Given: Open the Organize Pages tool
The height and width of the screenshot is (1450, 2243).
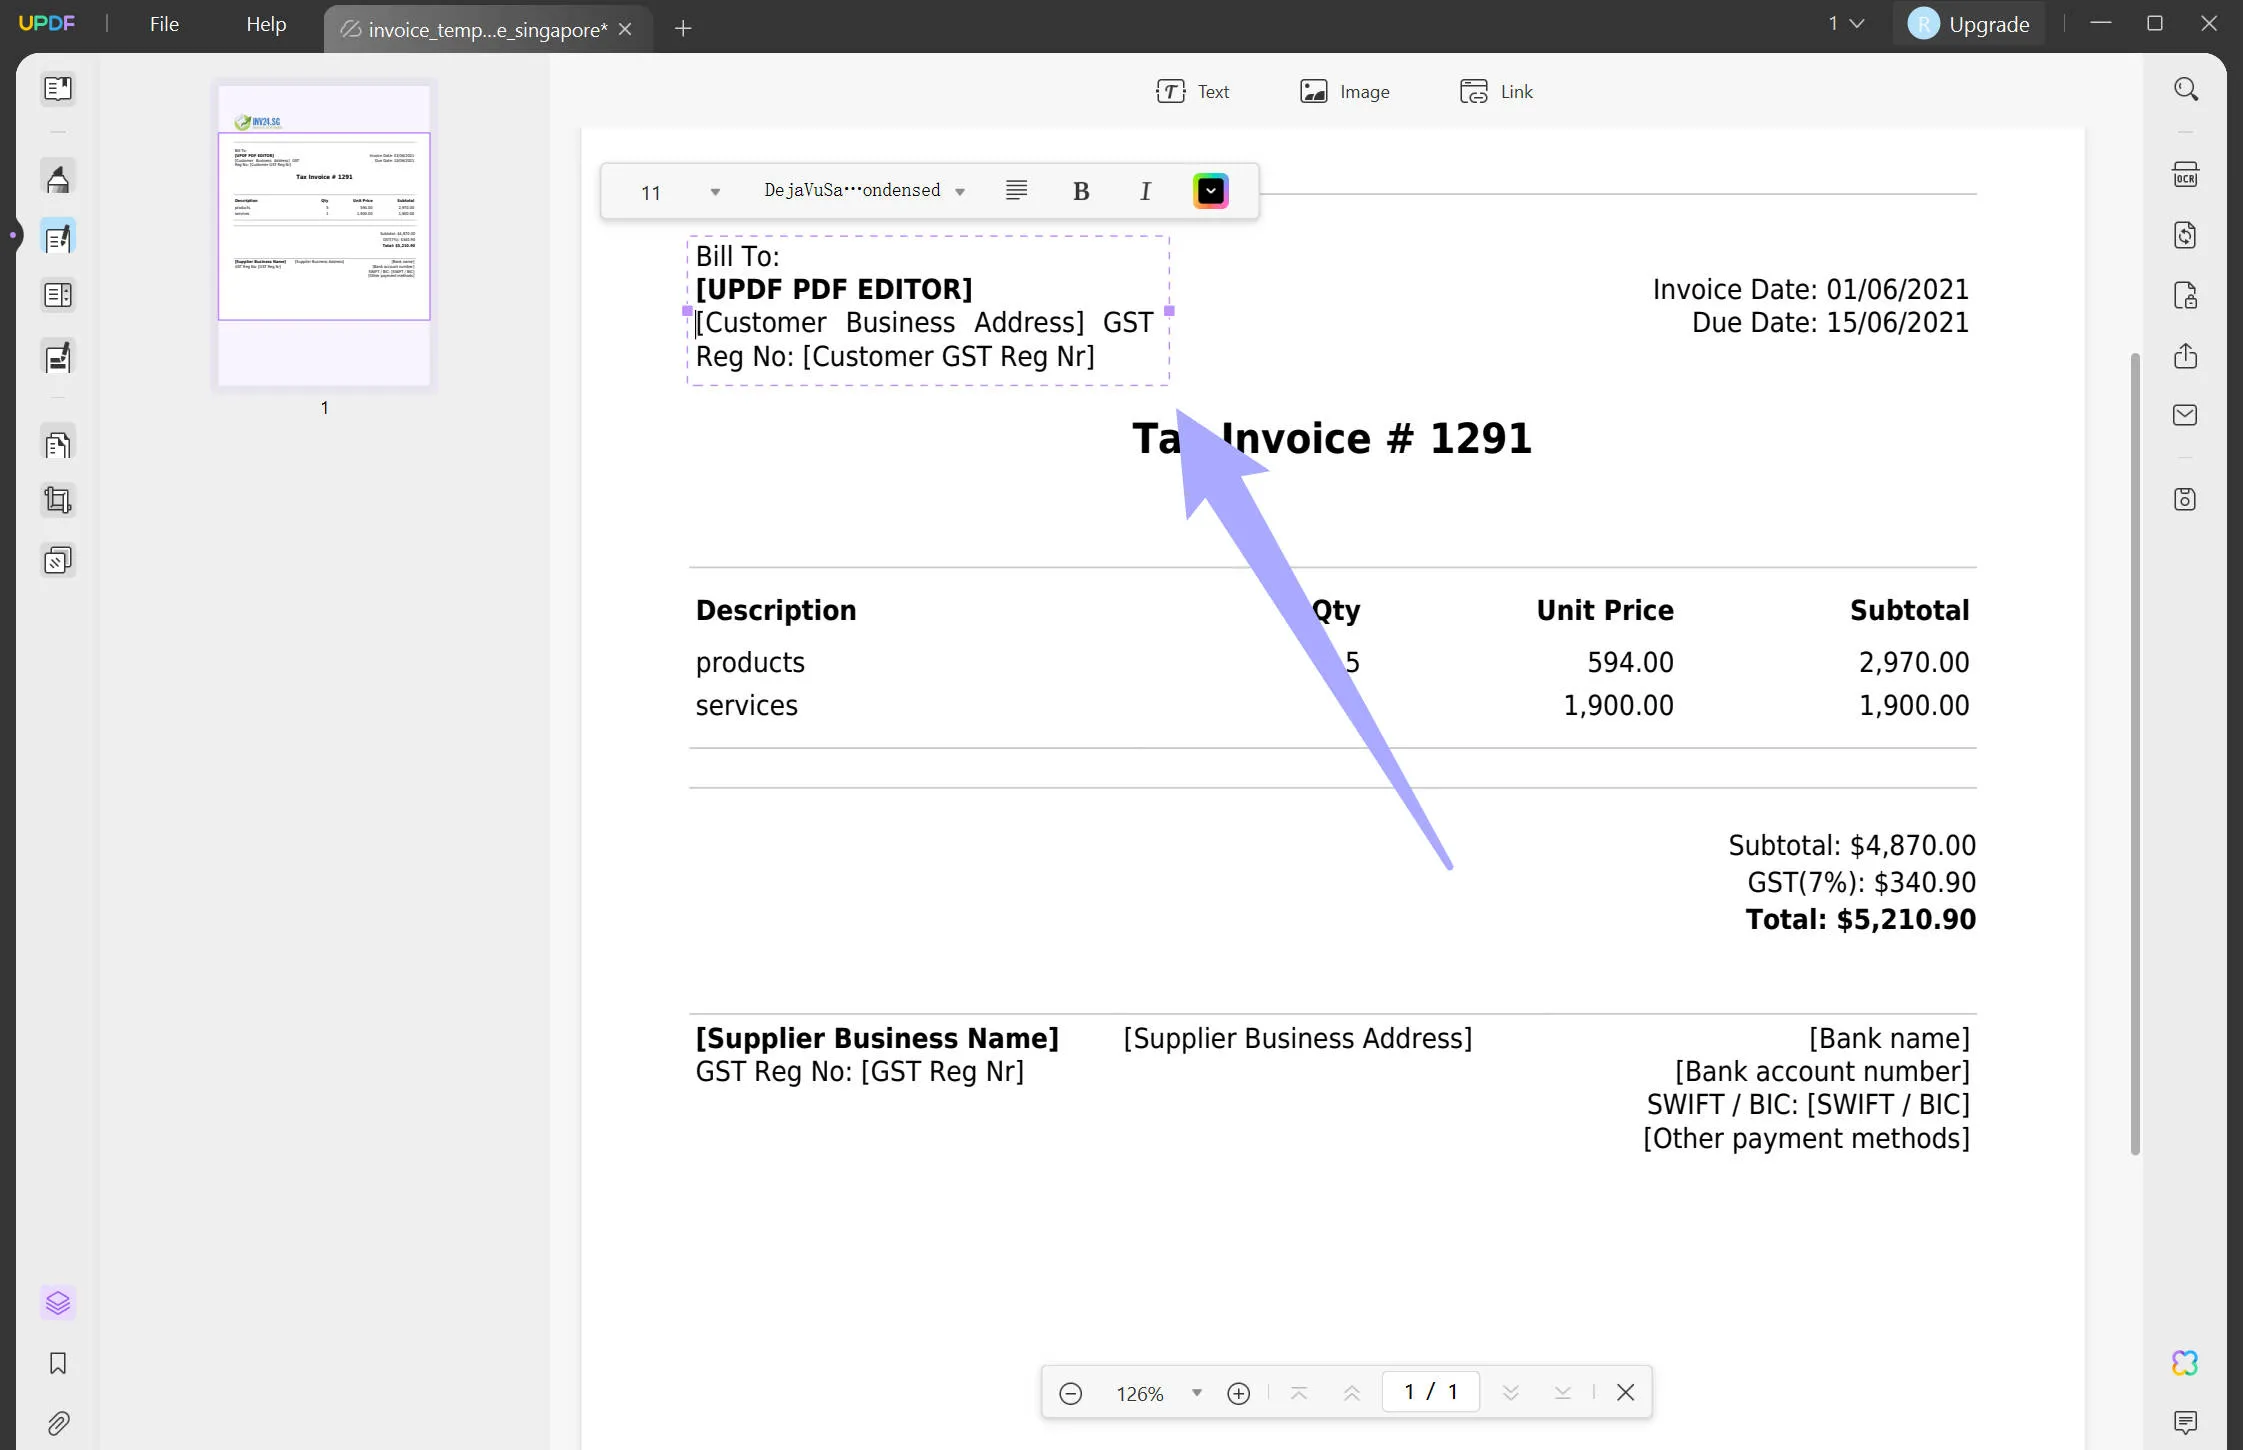Looking at the screenshot, I should pyautogui.click(x=58, y=443).
